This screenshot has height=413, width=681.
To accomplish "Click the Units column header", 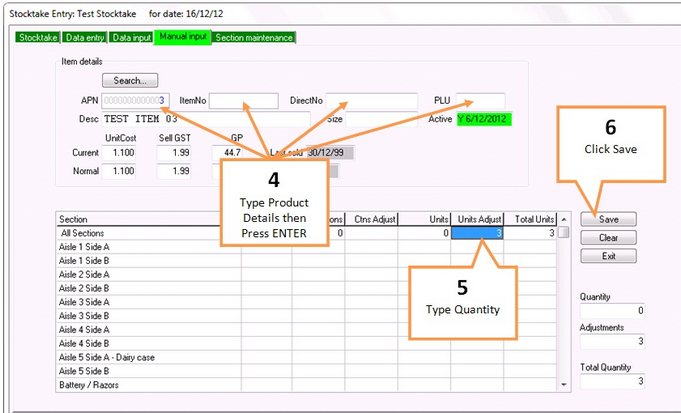I will click(424, 219).
